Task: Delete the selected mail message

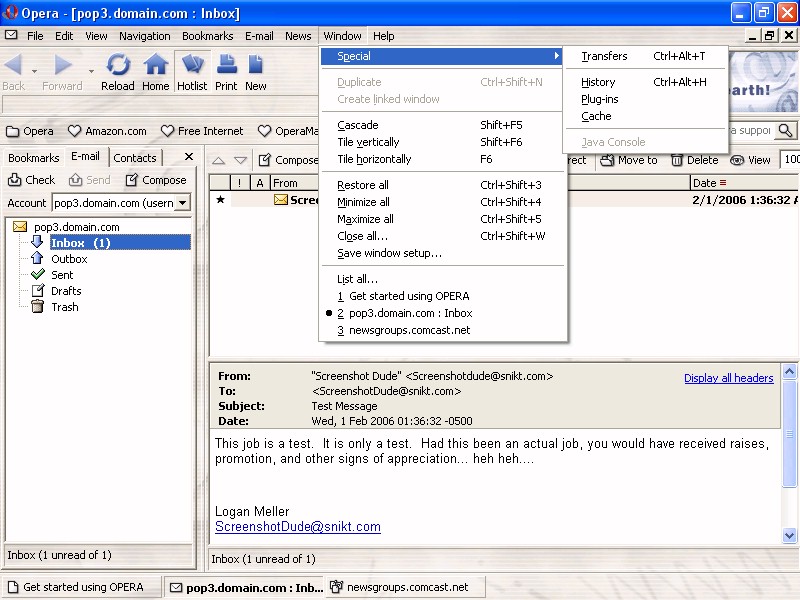Action: tap(694, 160)
